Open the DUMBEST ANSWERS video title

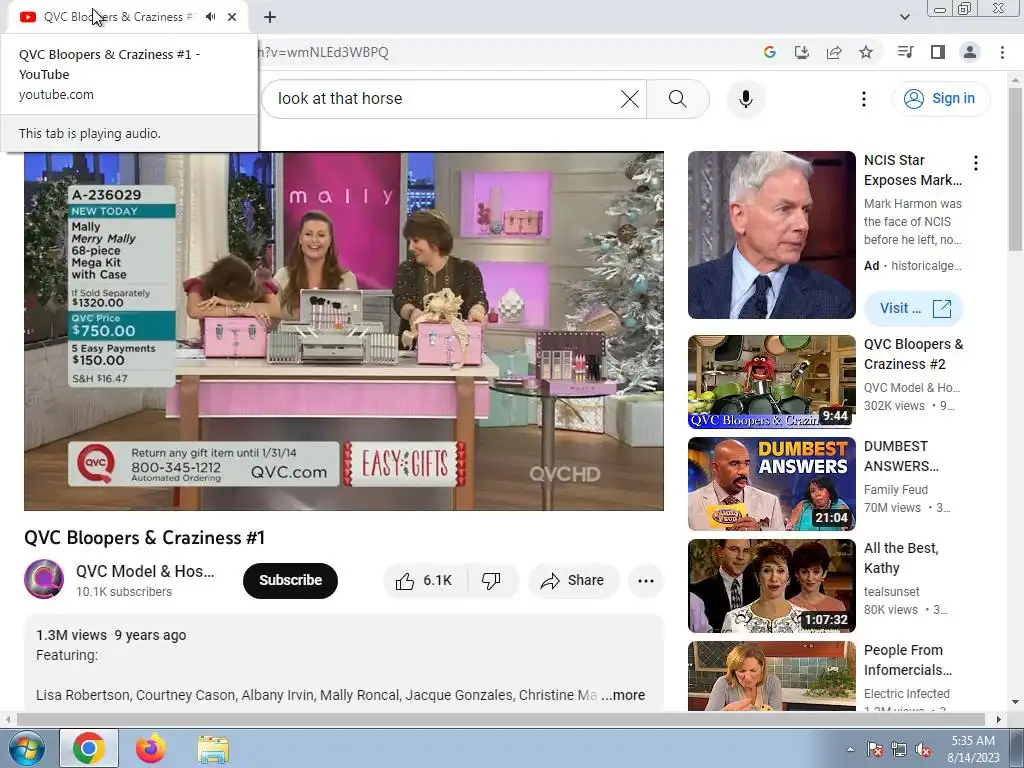click(x=901, y=456)
